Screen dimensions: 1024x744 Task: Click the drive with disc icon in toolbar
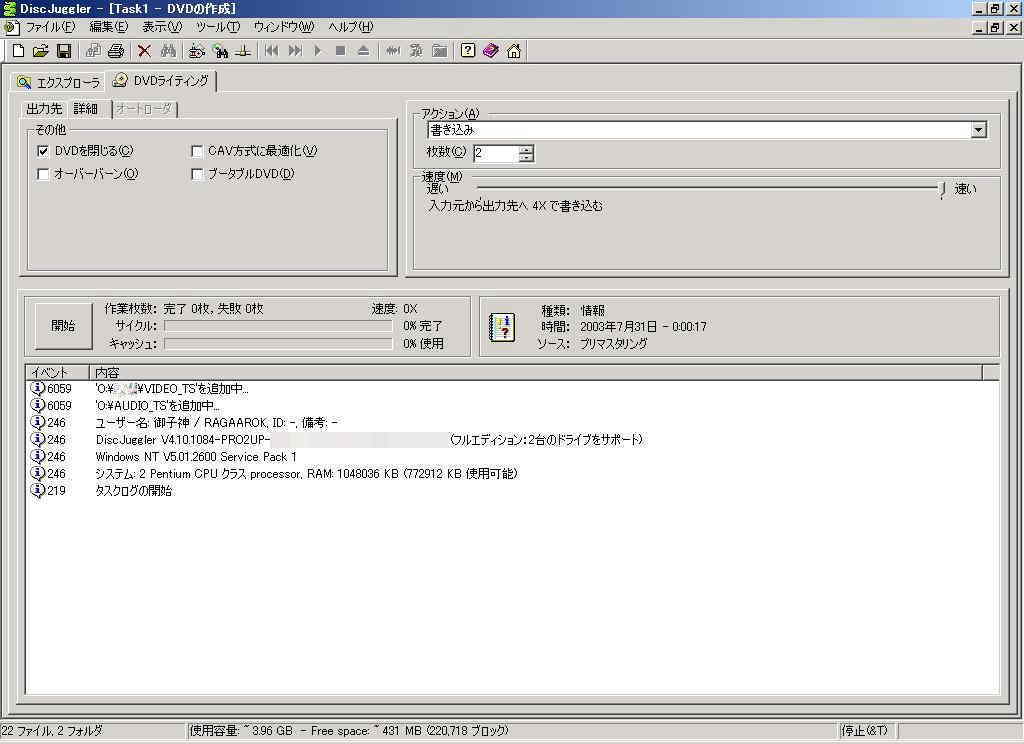pos(196,51)
